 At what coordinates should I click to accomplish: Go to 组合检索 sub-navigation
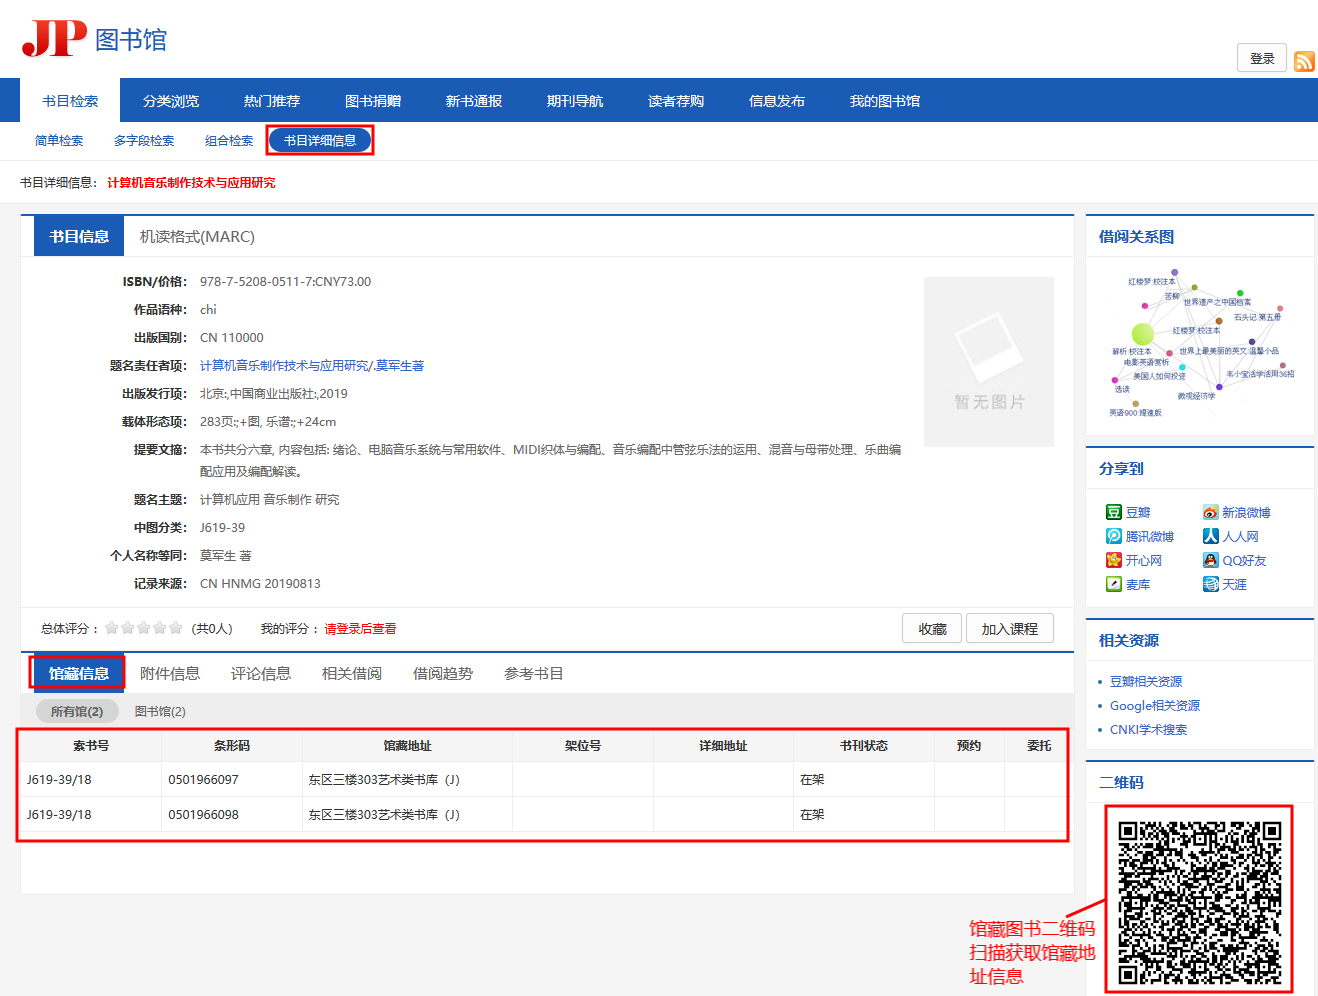tap(229, 141)
